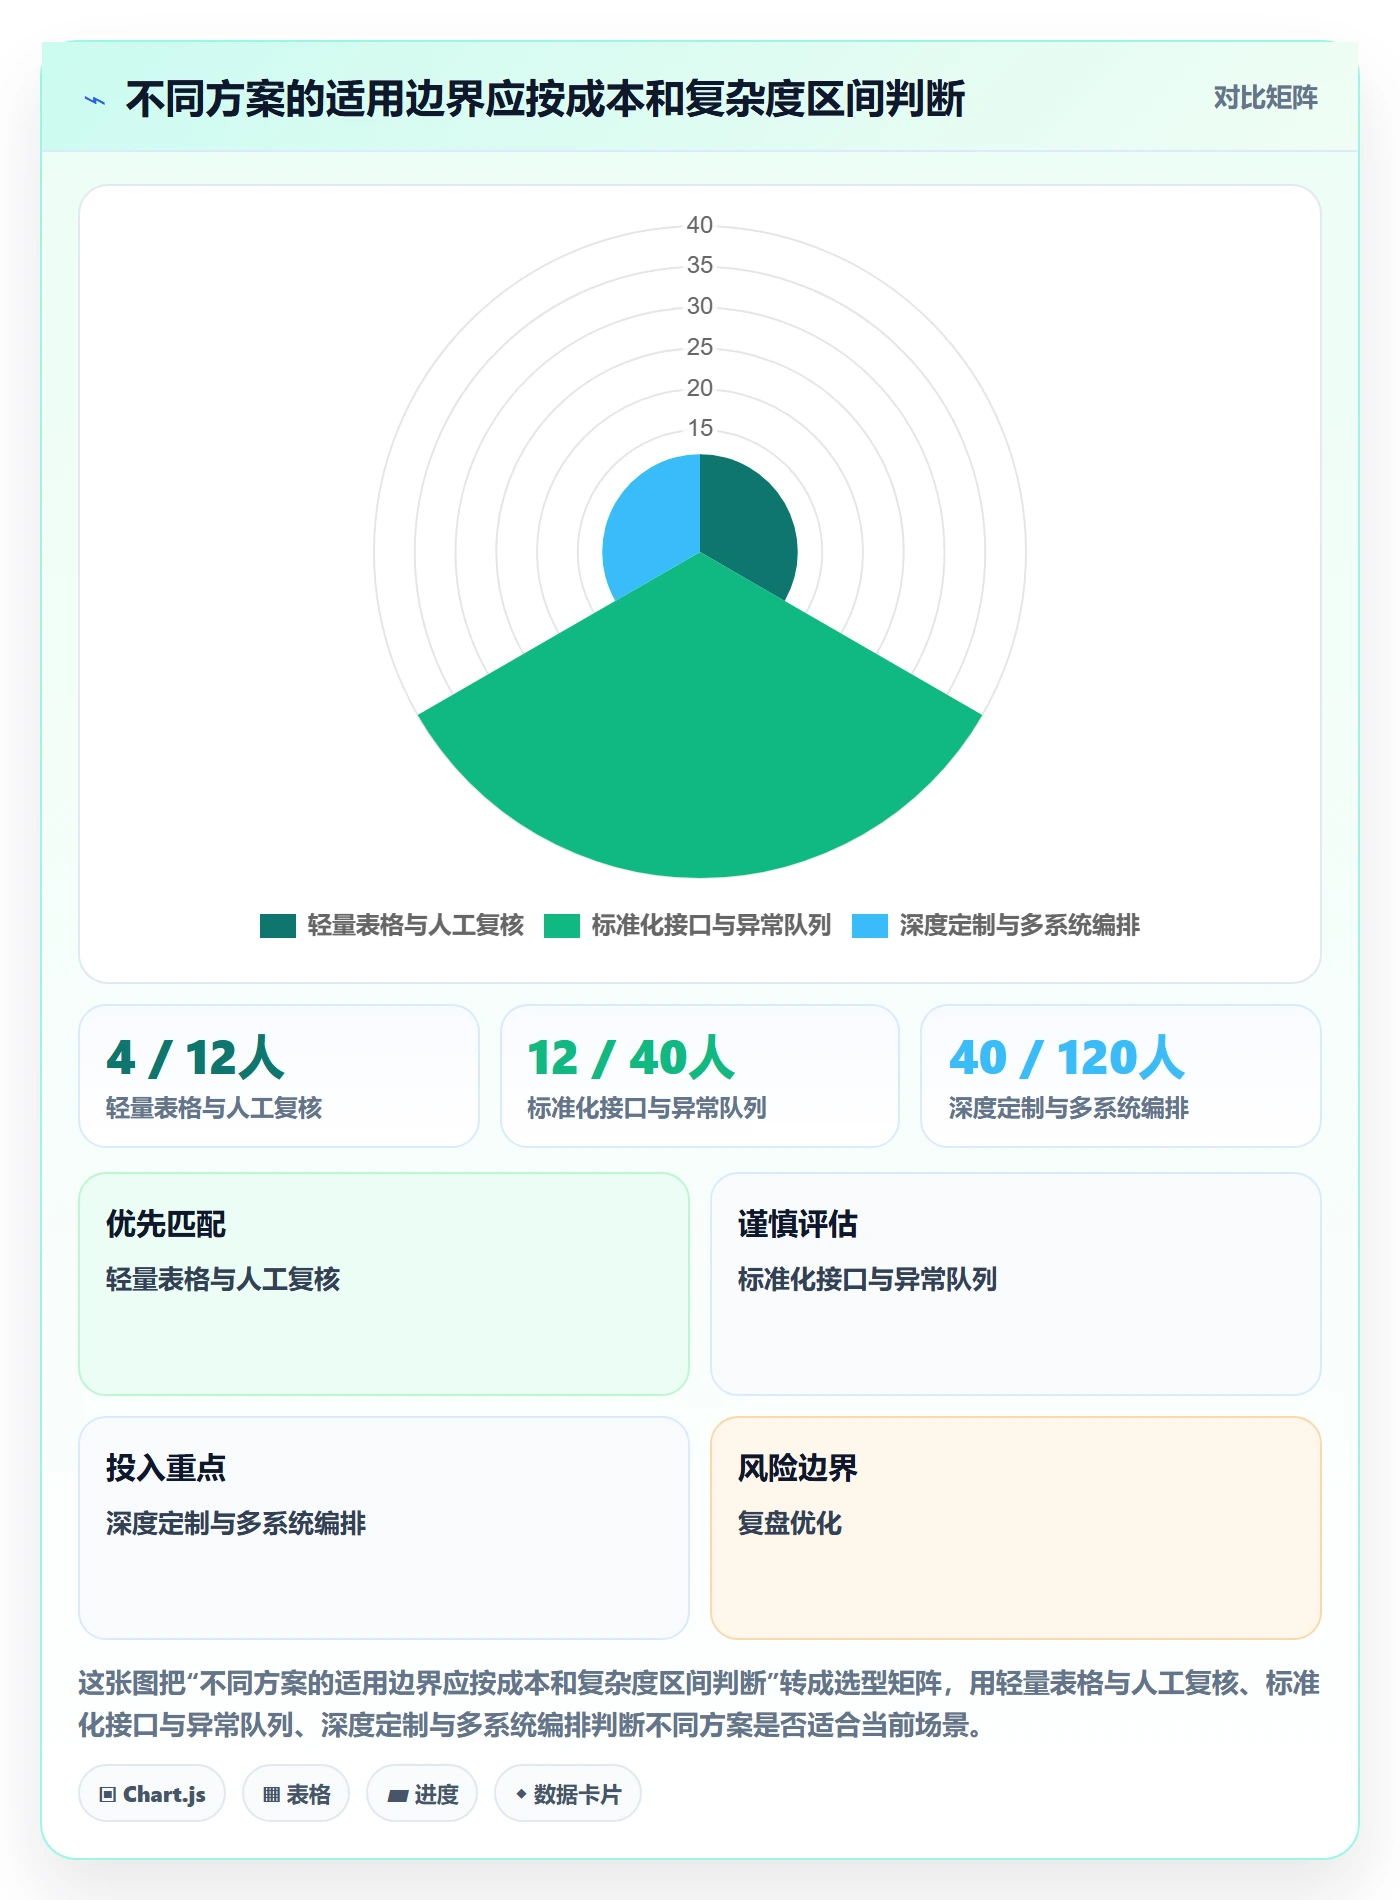Click the 风险边界 card heading

pyautogui.click(x=798, y=1468)
